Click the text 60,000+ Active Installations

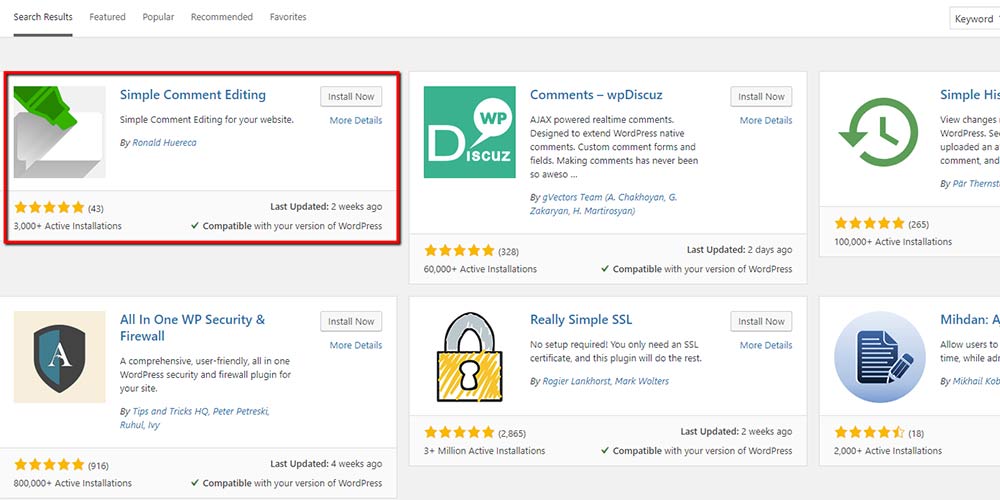(x=480, y=269)
